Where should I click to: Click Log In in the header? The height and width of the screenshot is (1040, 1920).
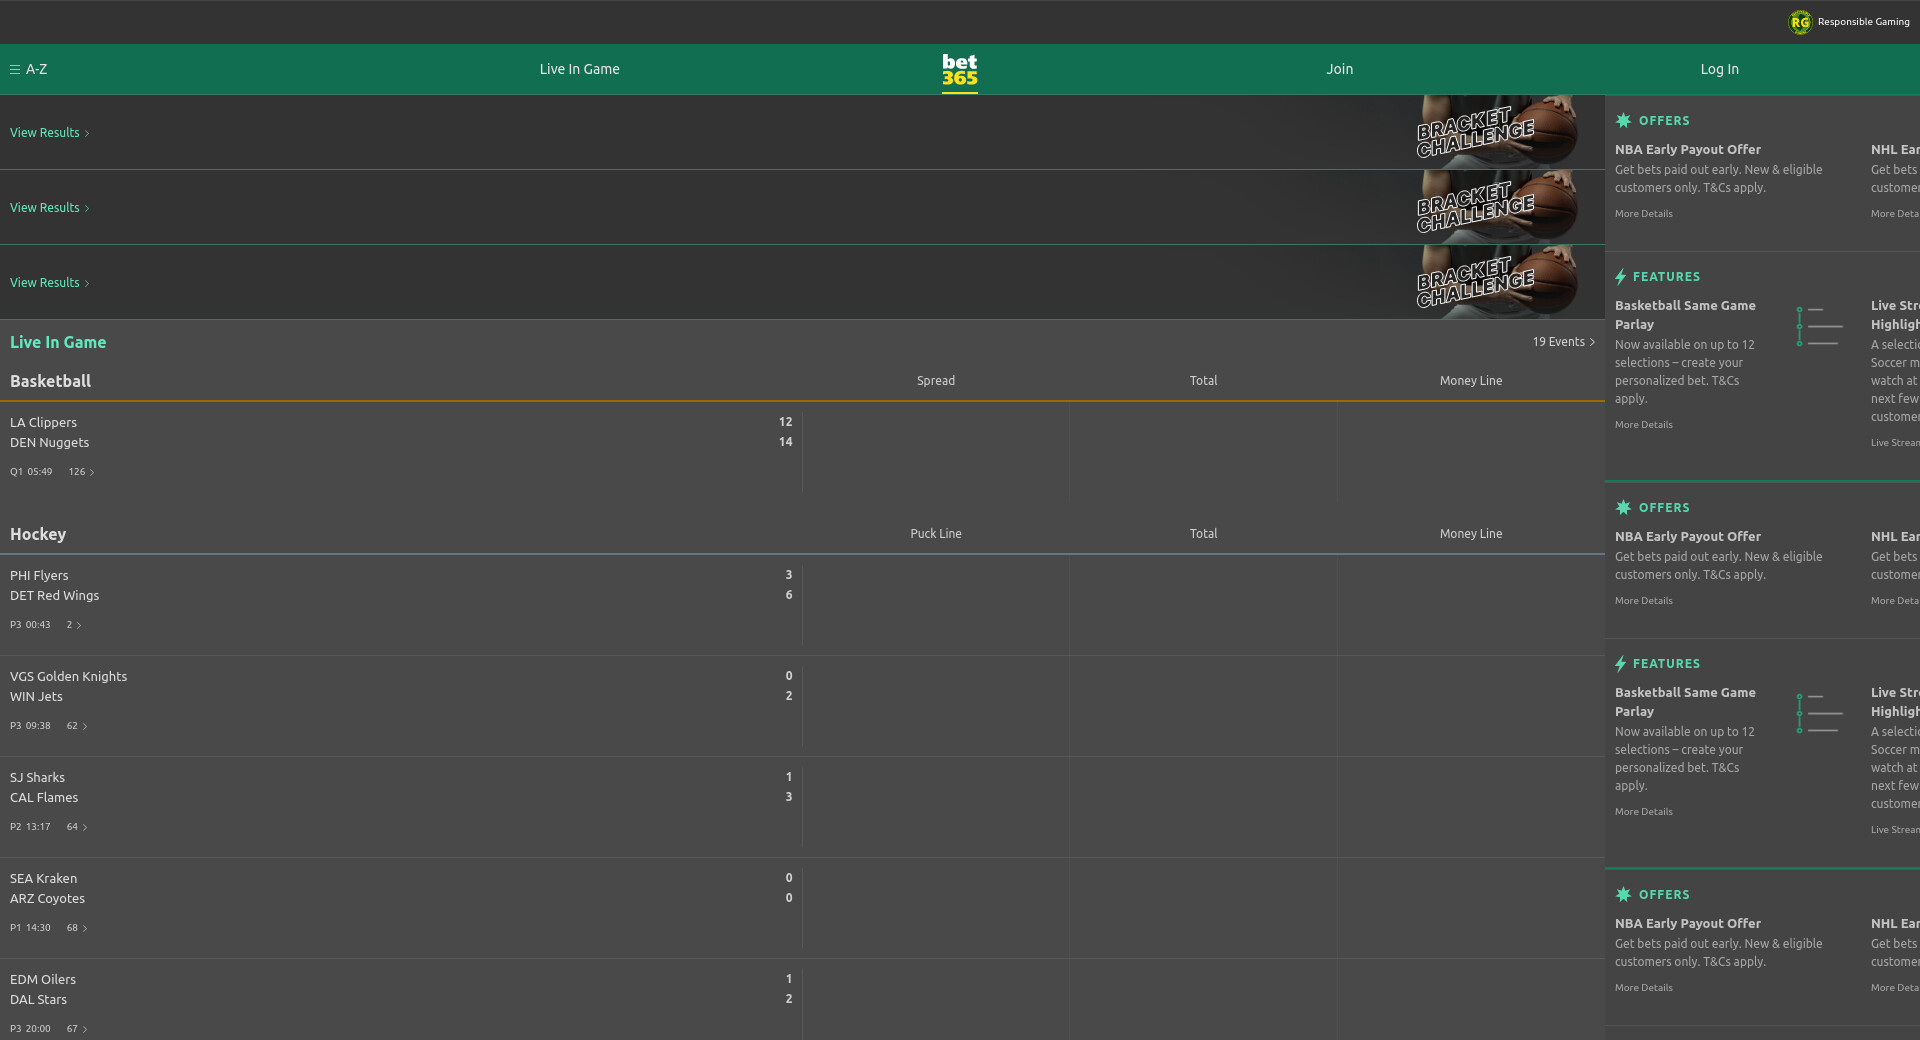[x=1719, y=70]
